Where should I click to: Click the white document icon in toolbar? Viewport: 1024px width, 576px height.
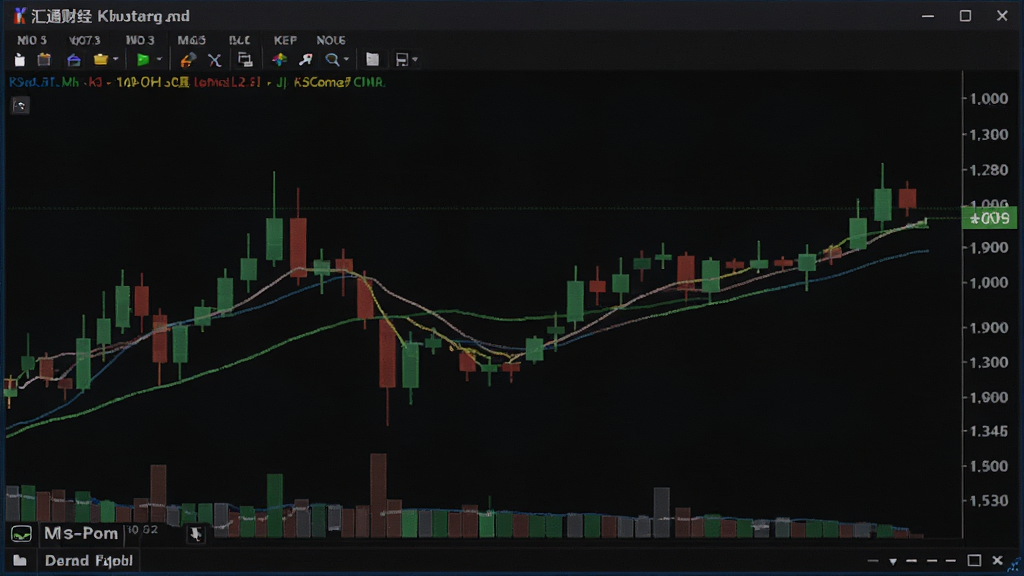tap(20, 60)
